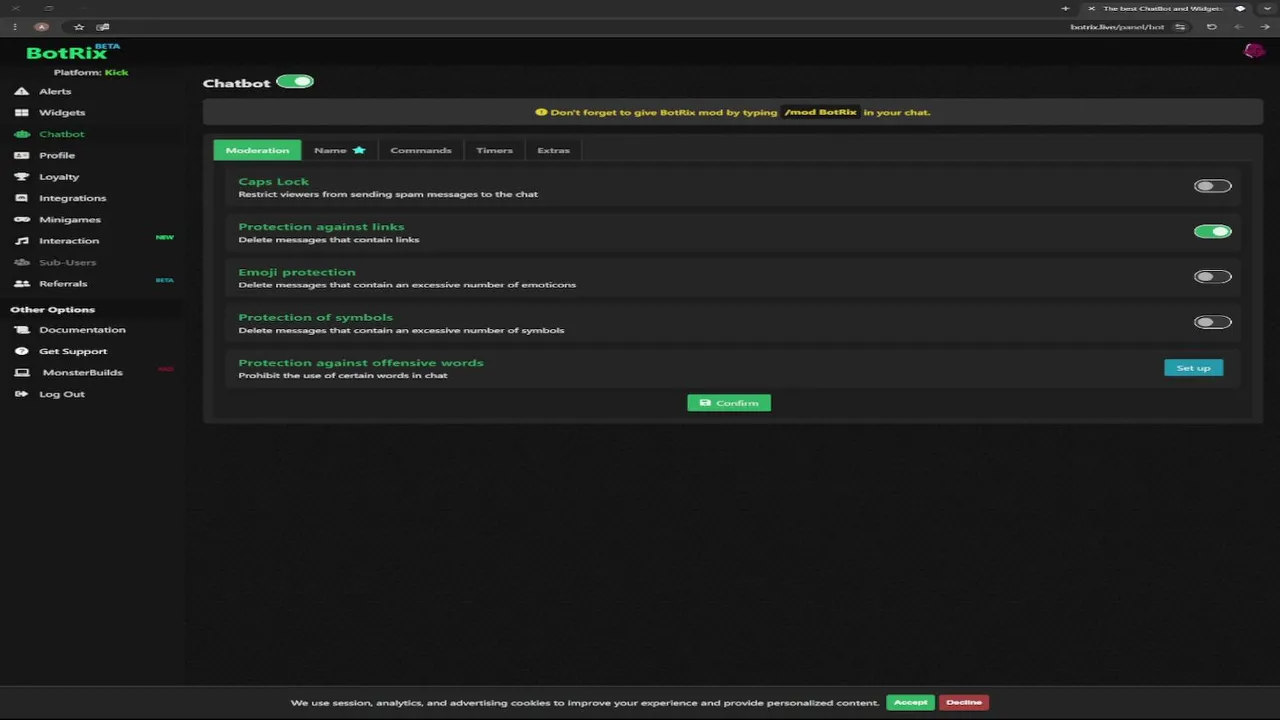This screenshot has width=1280, height=720.
Task: Close the browser tab with X
Action: [x=1091, y=8]
